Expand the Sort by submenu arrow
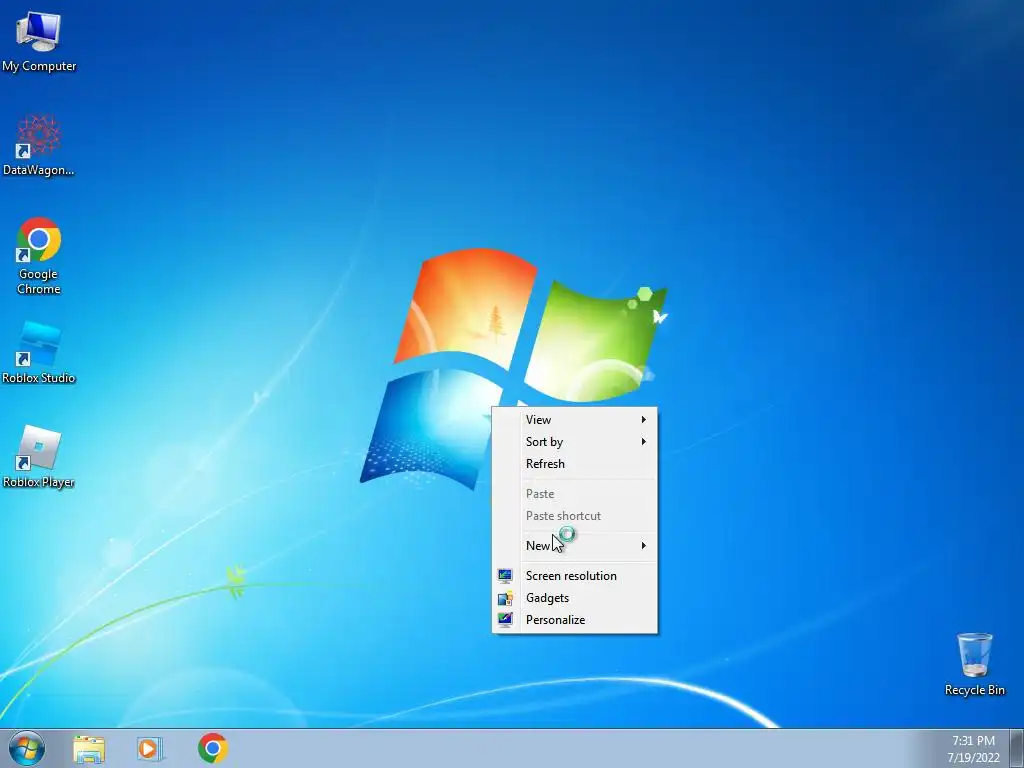 (643, 441)
